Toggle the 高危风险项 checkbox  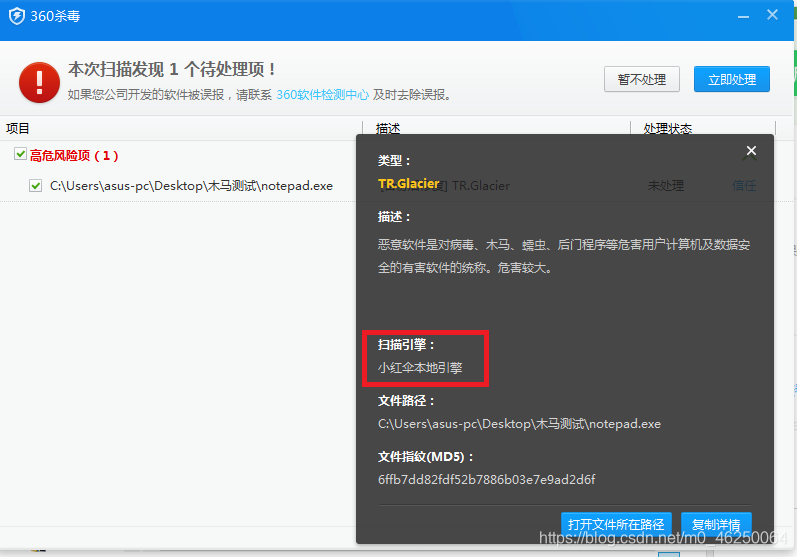pos(20,153)
